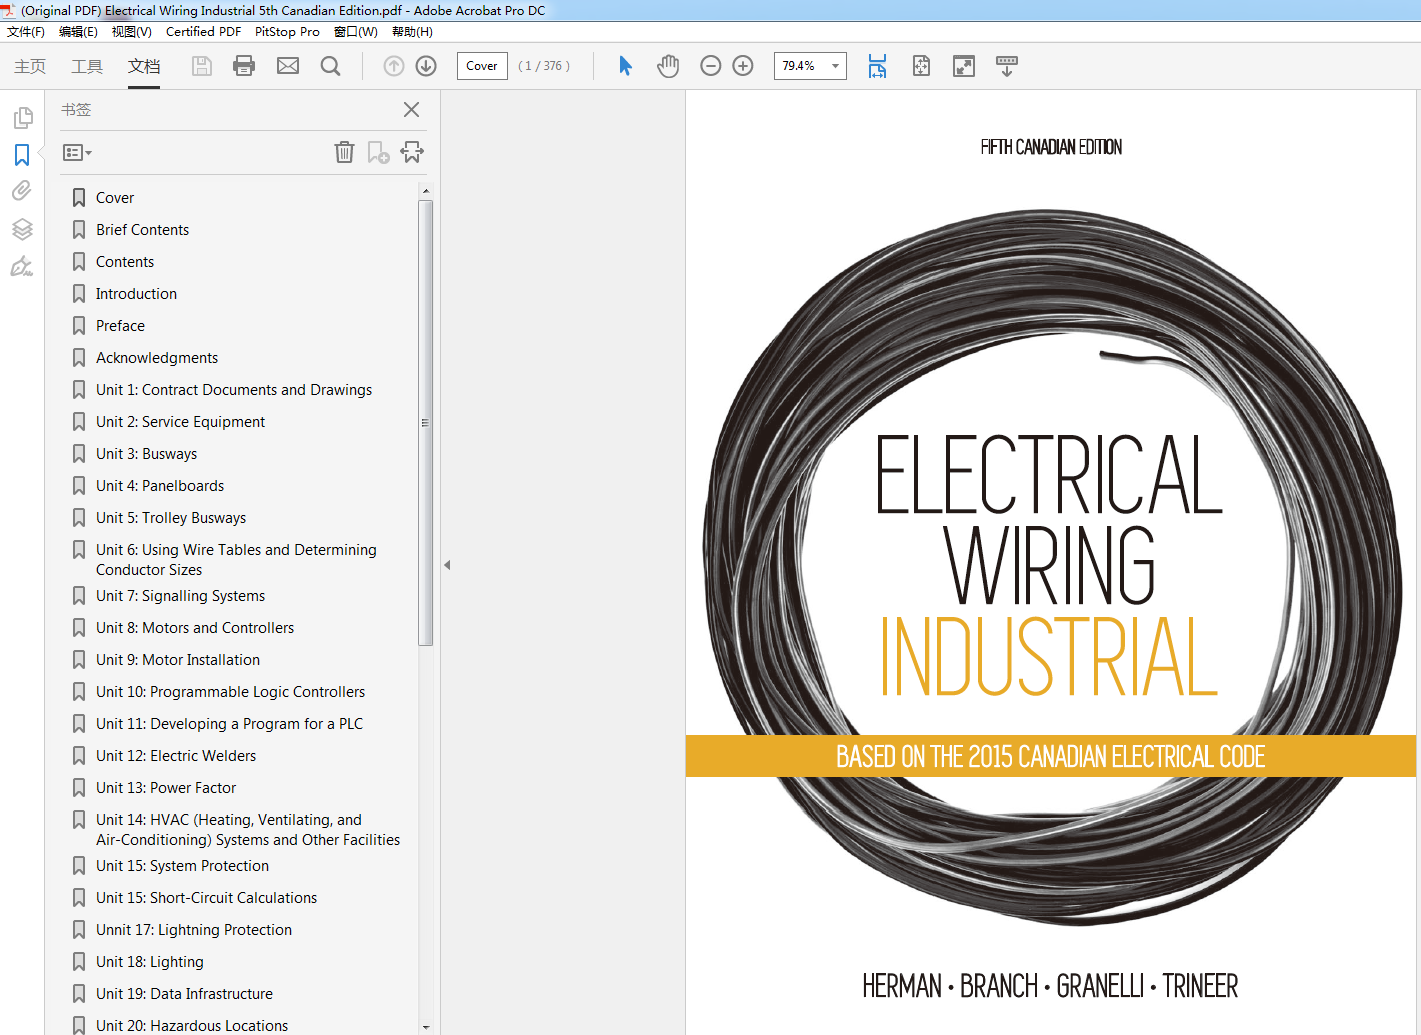Click the Full screen mode icon
Screen dimensions: 1421x1035
pyautogui.click(x=964, y=66)
